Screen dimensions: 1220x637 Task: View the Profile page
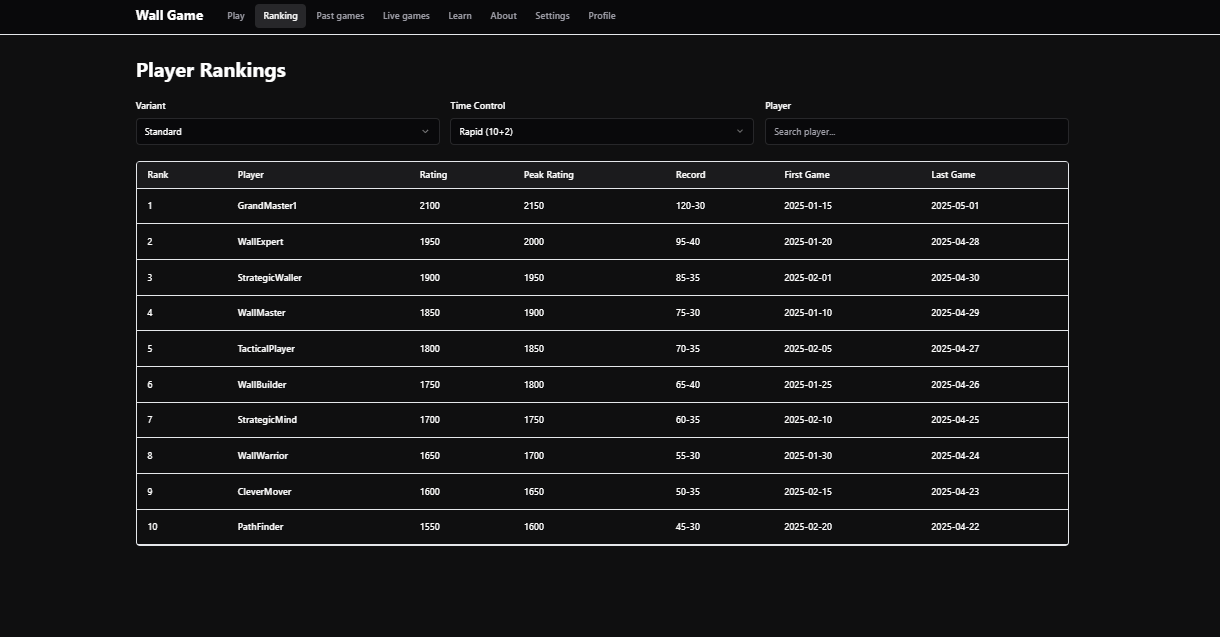[602, 16]
